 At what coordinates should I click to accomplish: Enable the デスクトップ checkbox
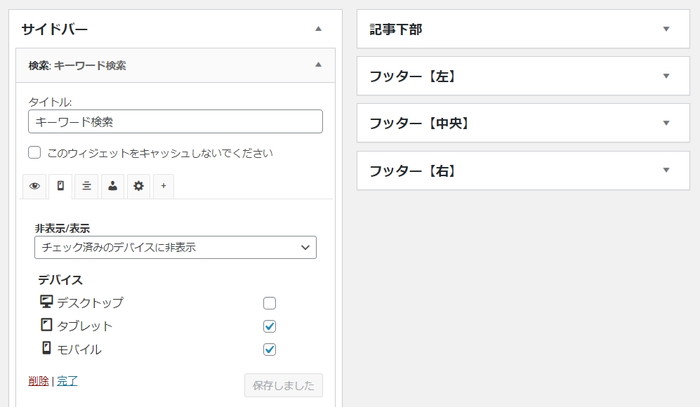[x=269, y=303]
